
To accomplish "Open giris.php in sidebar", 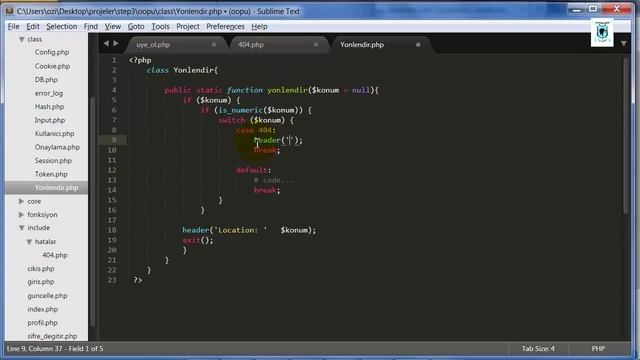I will pyautogui.click(x=41, y=282).
